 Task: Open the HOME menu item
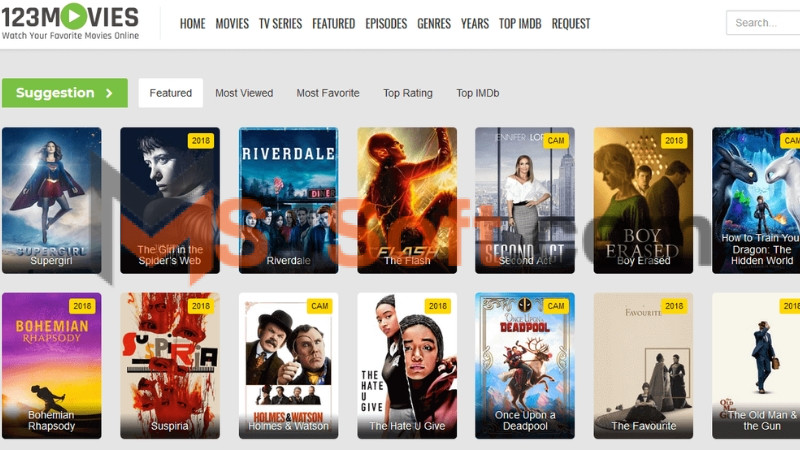[192, 23]
